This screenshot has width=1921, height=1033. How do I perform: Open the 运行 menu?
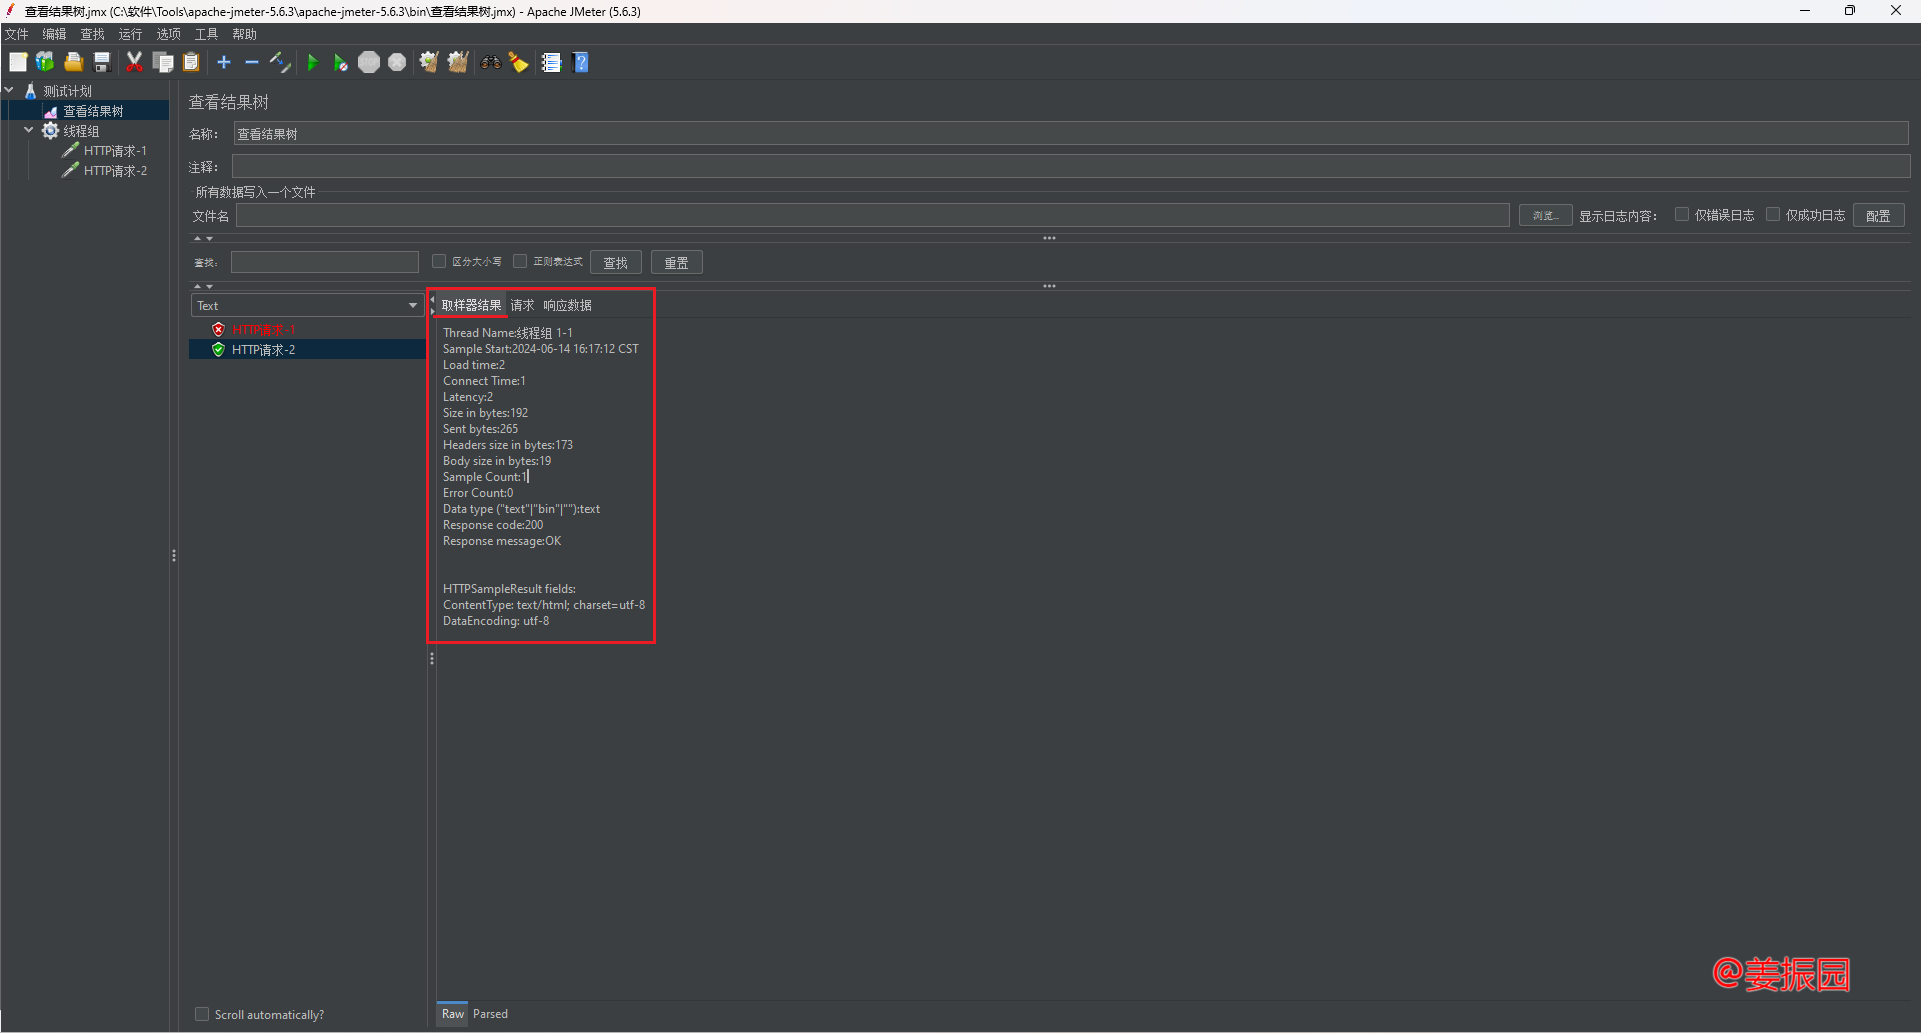pyautogui.click(x=130, y=34)
